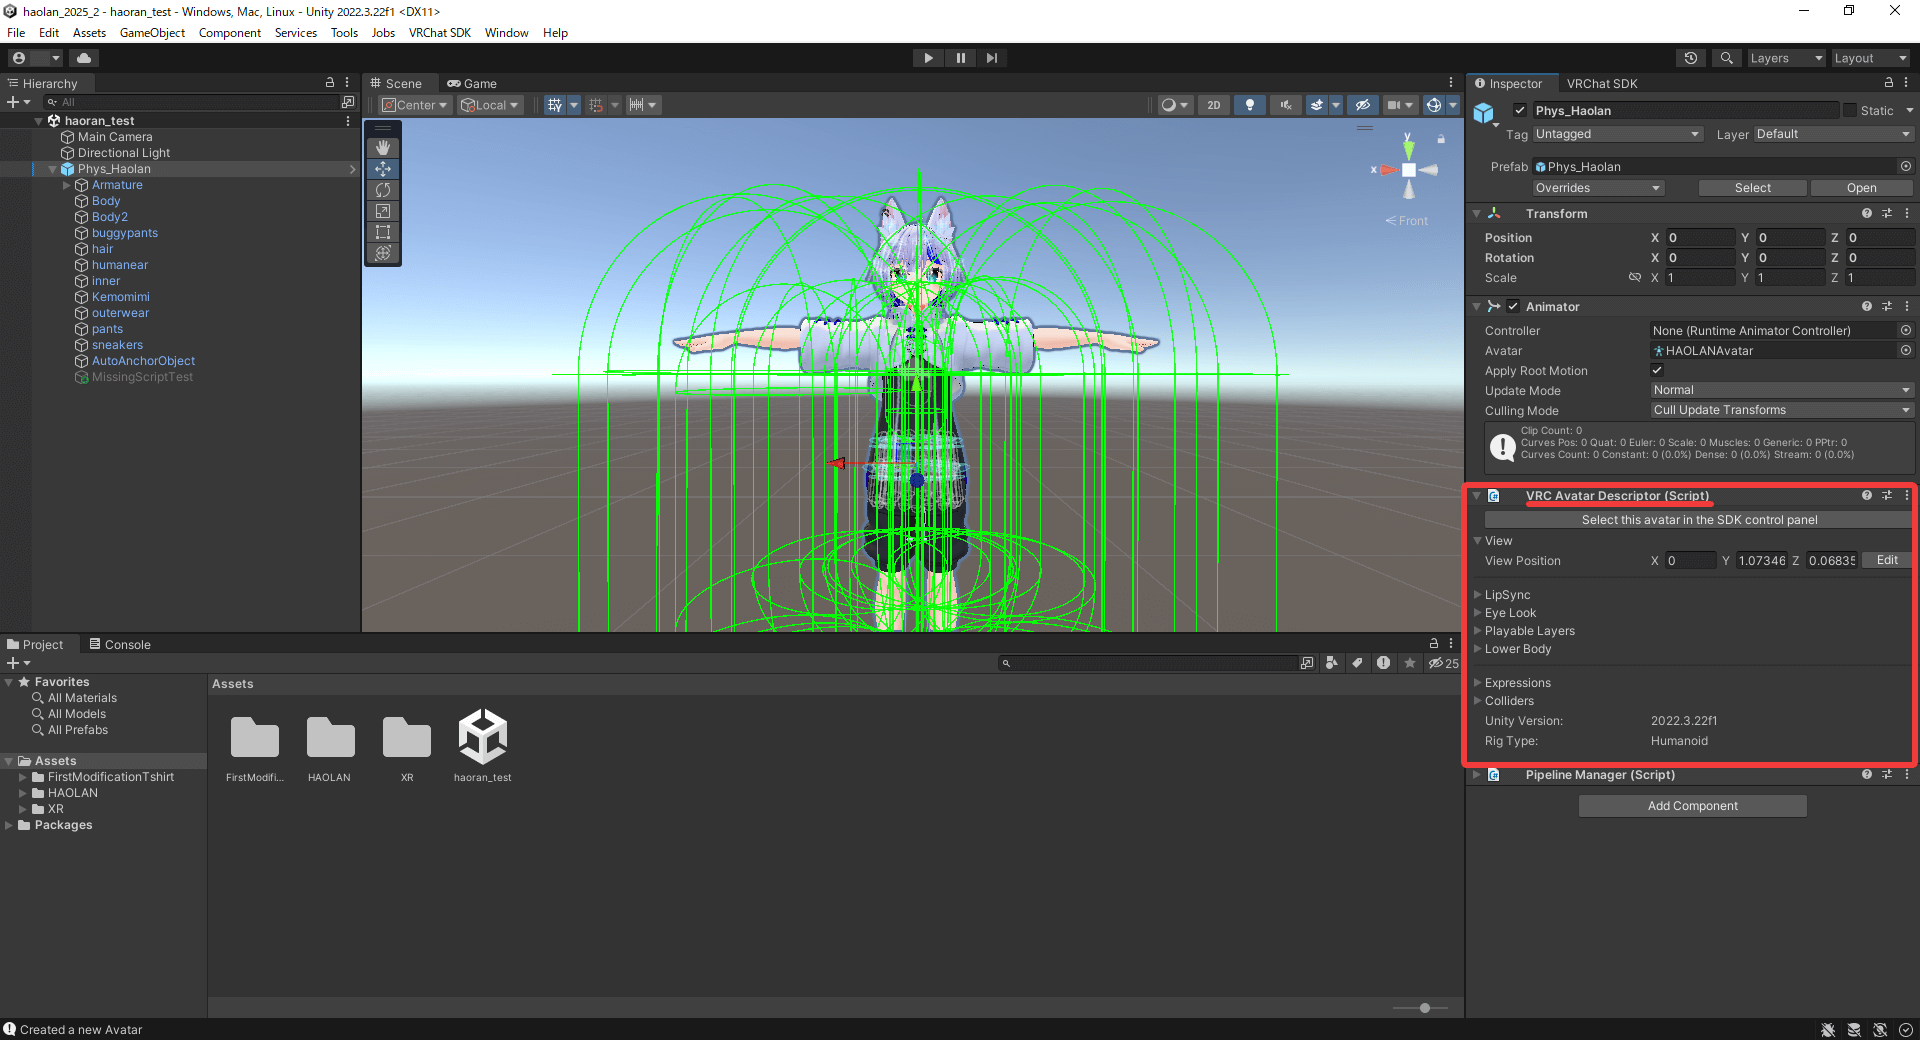Lock the Scene view gizmo rotation

tap(1441, 139)
